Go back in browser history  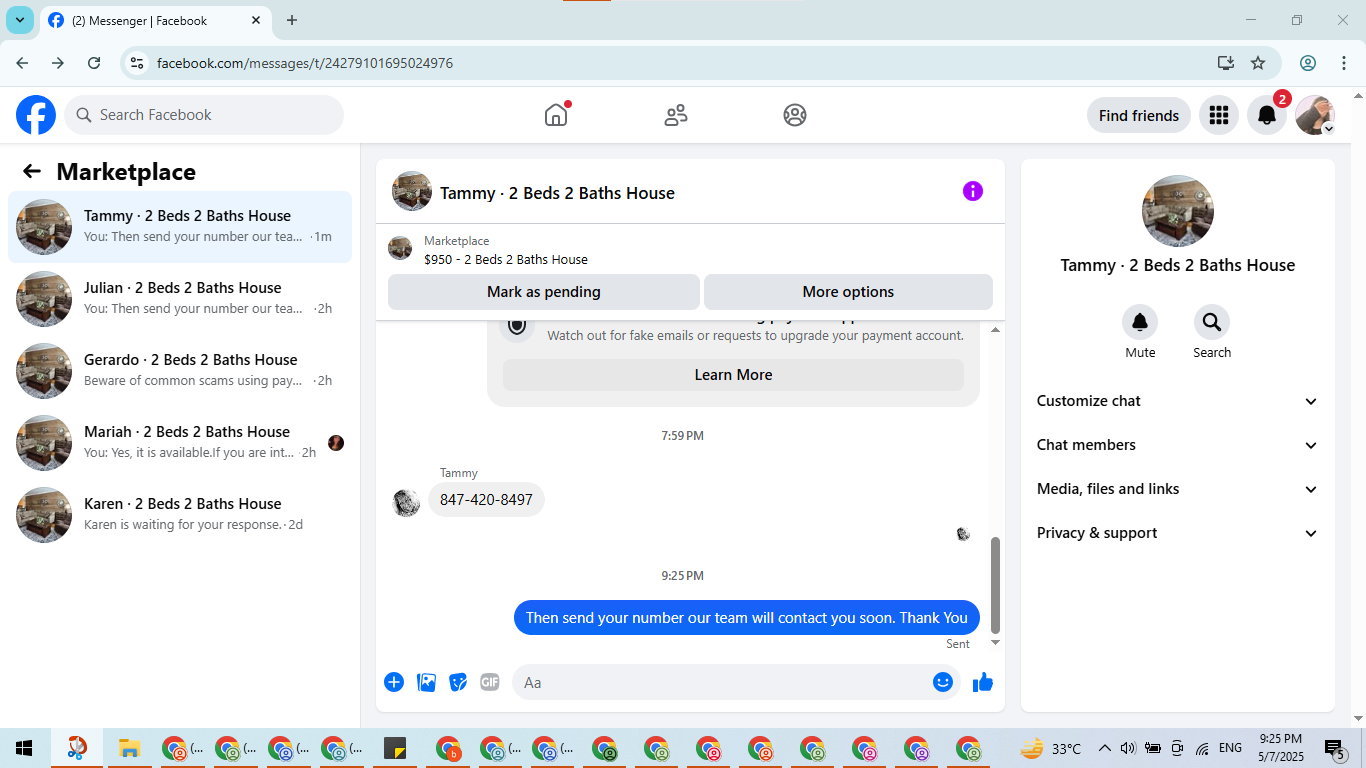(22, 63)
